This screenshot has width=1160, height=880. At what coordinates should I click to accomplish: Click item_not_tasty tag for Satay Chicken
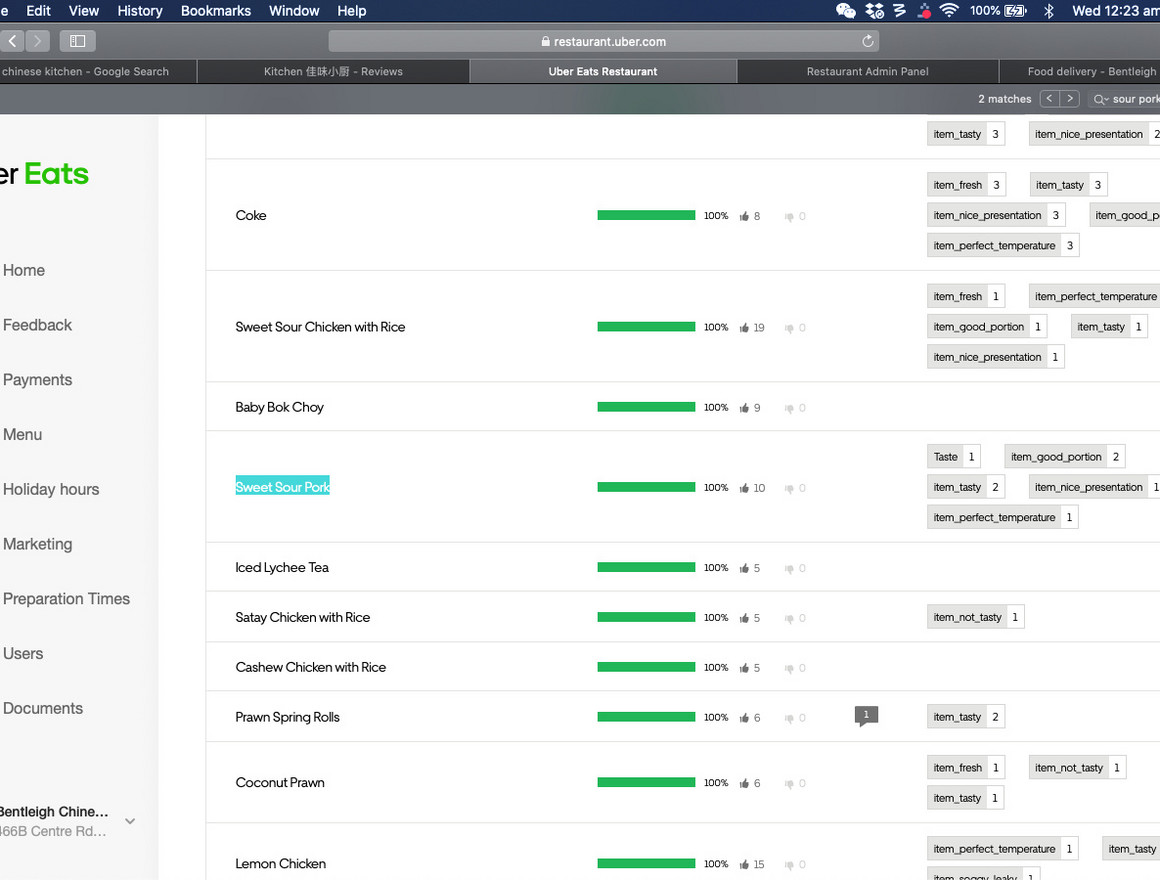pyautogui.click(x=975, y=617)
